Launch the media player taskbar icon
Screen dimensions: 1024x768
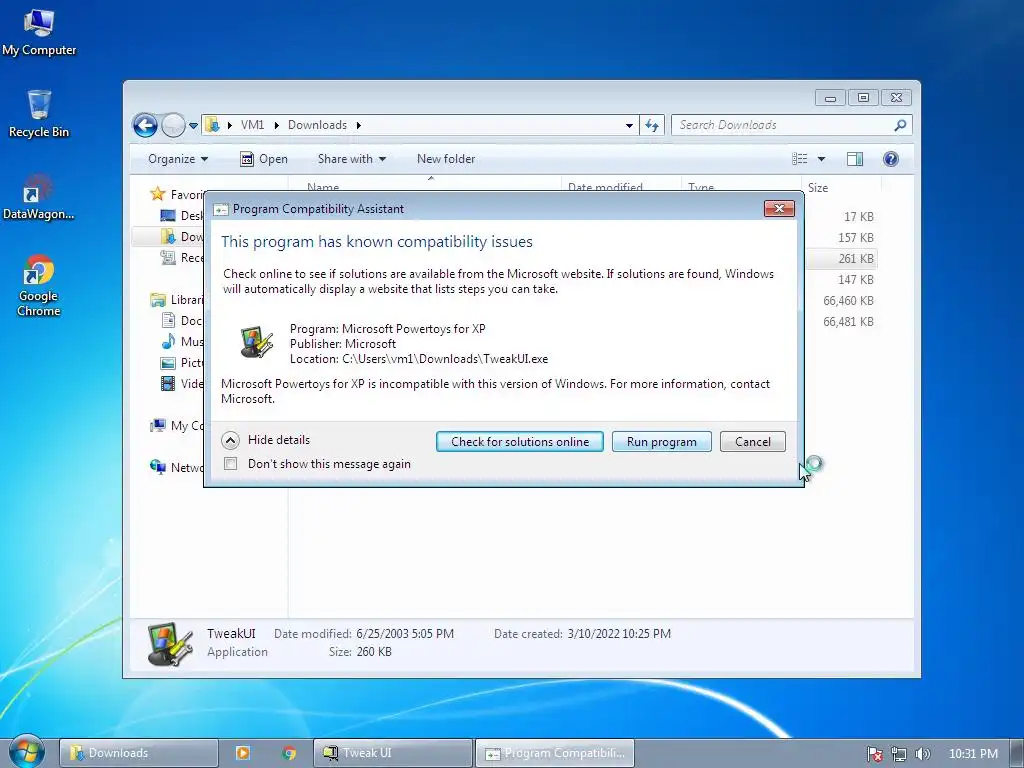(242, 753)
